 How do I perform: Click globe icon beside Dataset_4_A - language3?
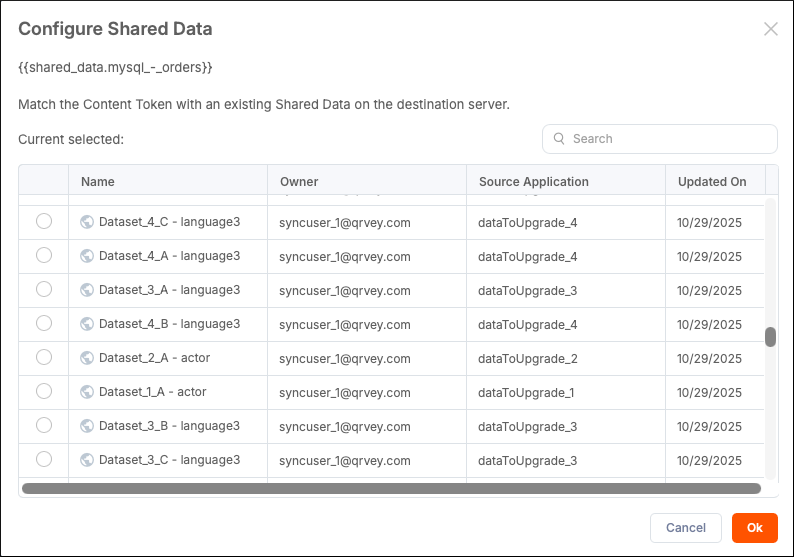(87, 256)
